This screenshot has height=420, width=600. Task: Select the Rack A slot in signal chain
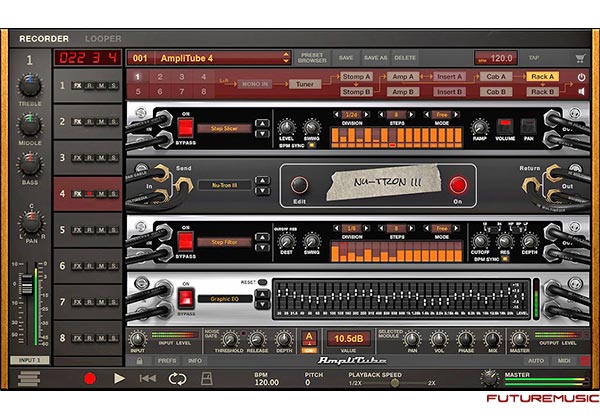(542, 77)
